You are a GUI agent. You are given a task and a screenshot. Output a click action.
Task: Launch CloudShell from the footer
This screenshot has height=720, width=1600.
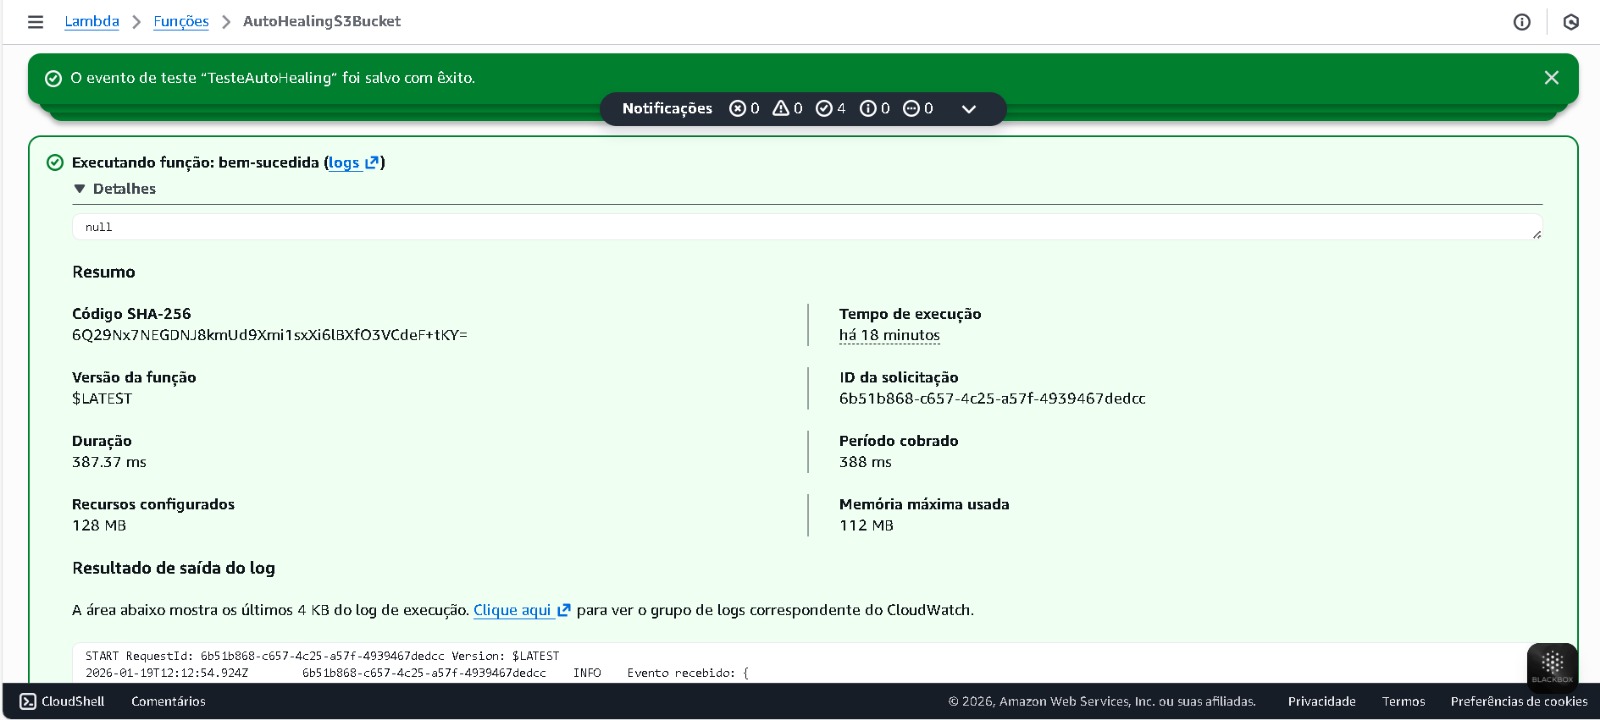62,701
